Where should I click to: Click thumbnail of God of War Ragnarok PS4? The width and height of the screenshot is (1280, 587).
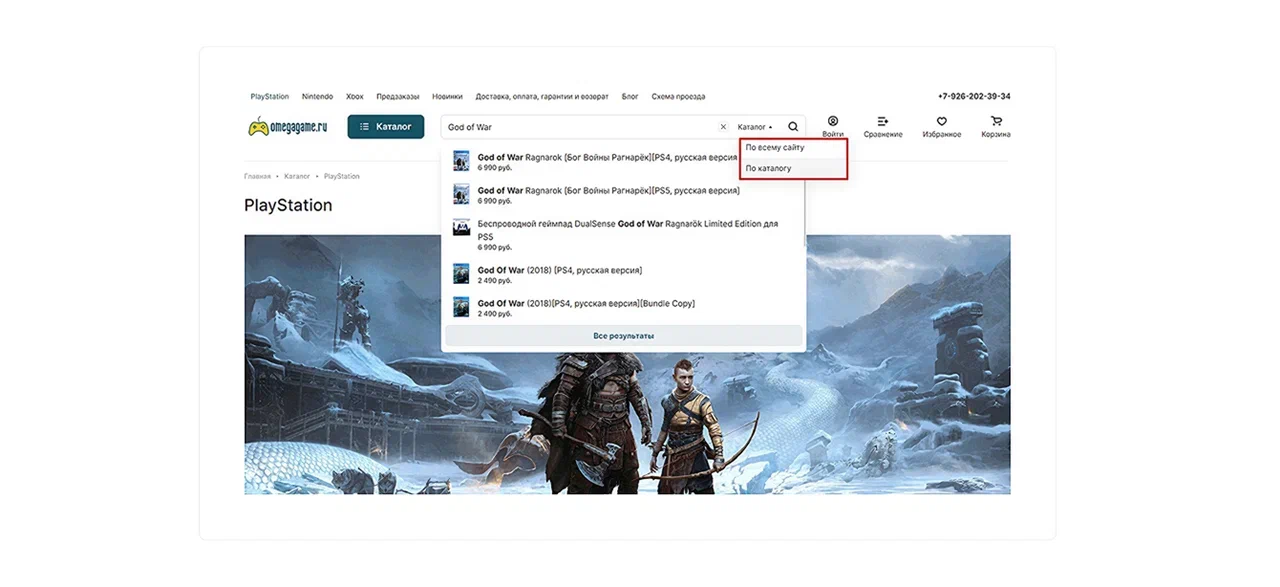click(461, 161)
